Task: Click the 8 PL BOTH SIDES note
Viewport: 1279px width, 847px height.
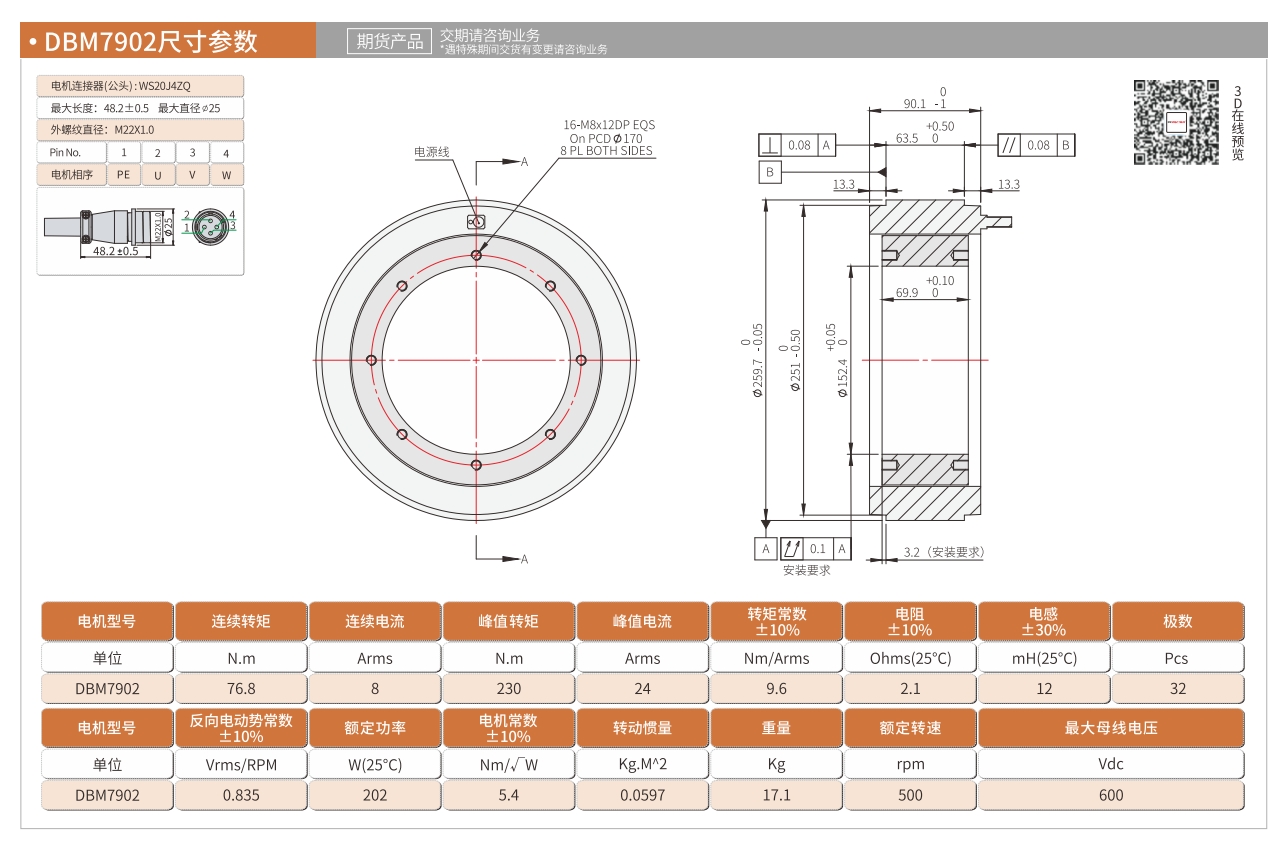Action: point(606,151)
